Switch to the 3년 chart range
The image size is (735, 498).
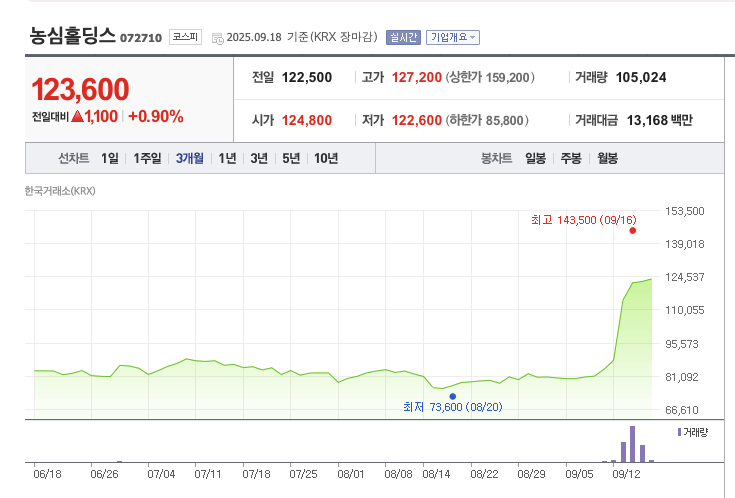(x=259, y=158)
